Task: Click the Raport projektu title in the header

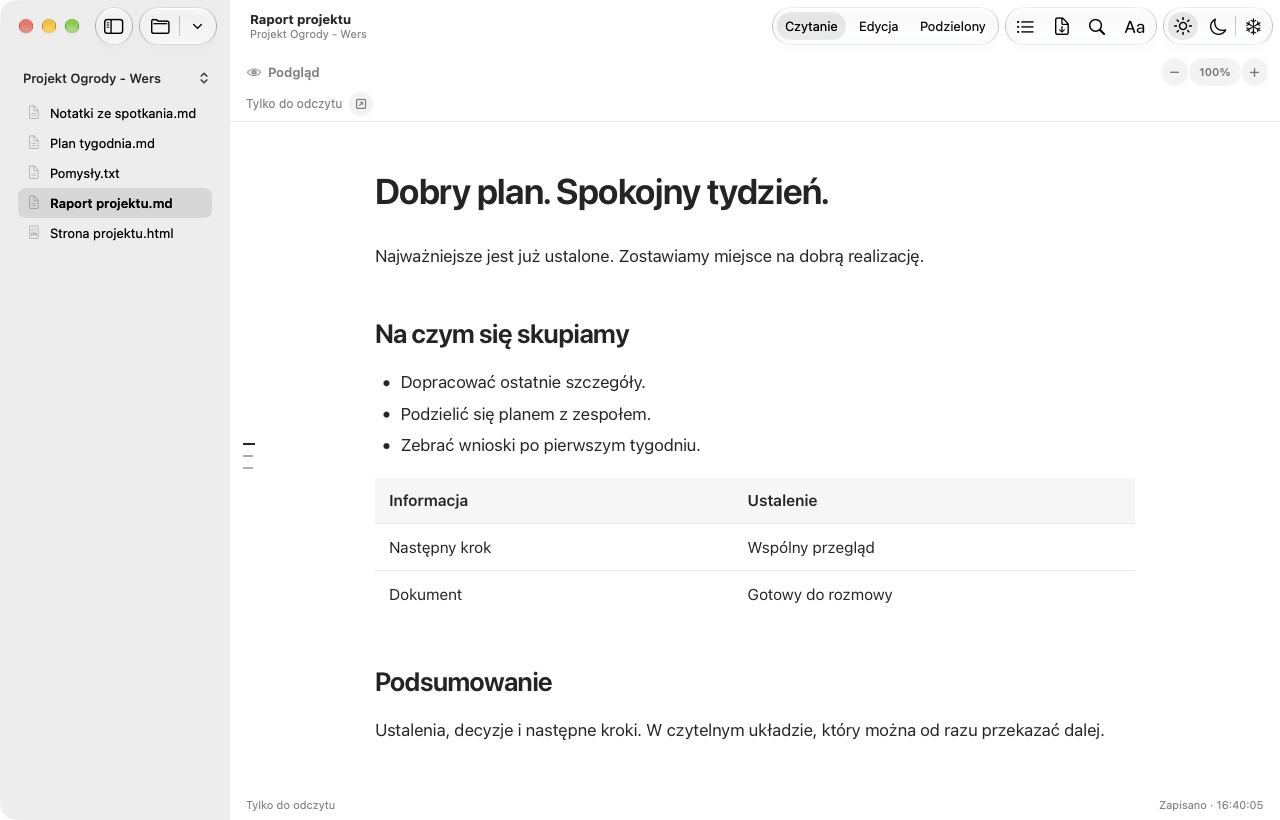Action: (300, 19)
